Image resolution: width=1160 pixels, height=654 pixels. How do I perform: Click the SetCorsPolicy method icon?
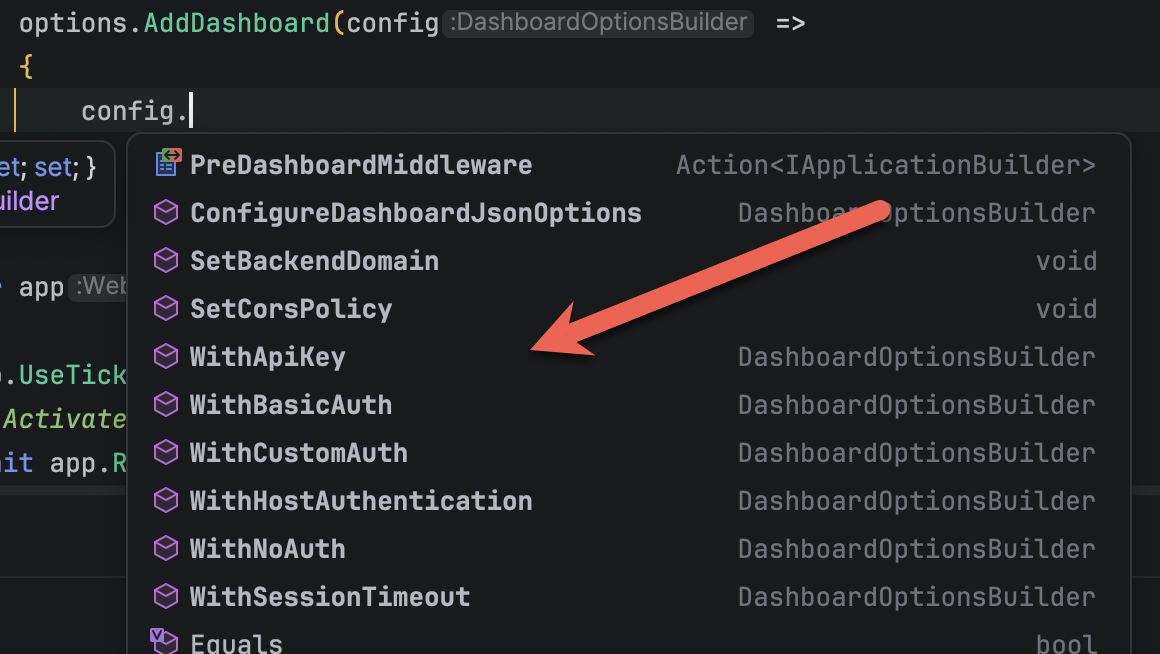tap(165, 309)
